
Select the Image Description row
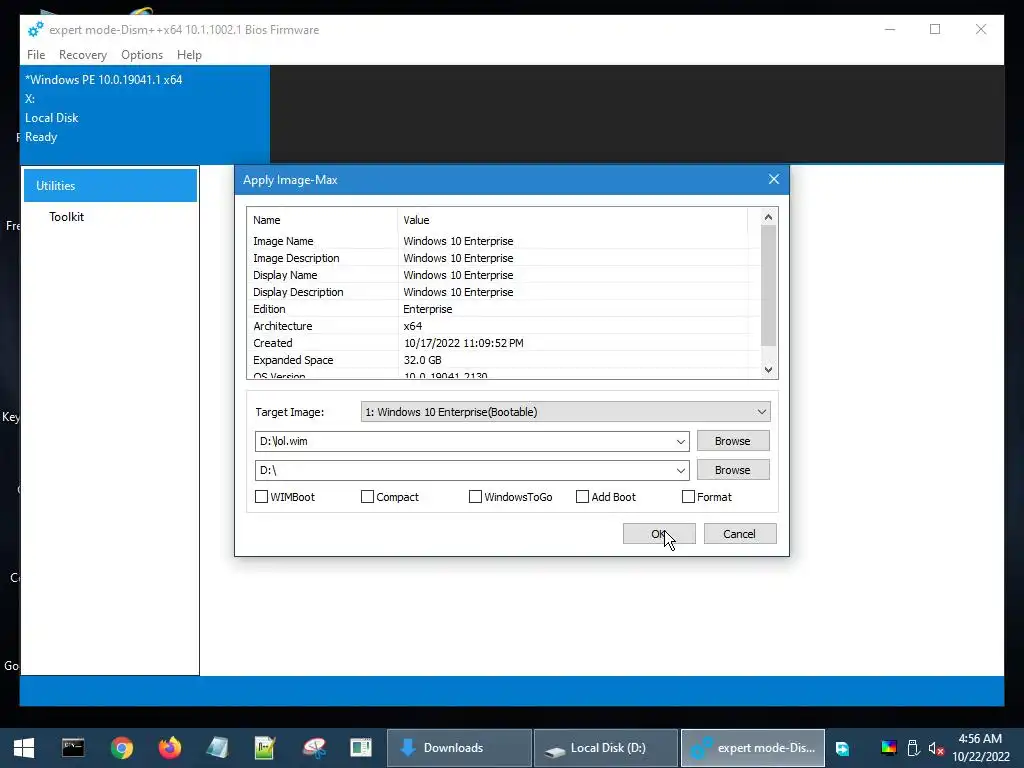[x=503, y=258]
